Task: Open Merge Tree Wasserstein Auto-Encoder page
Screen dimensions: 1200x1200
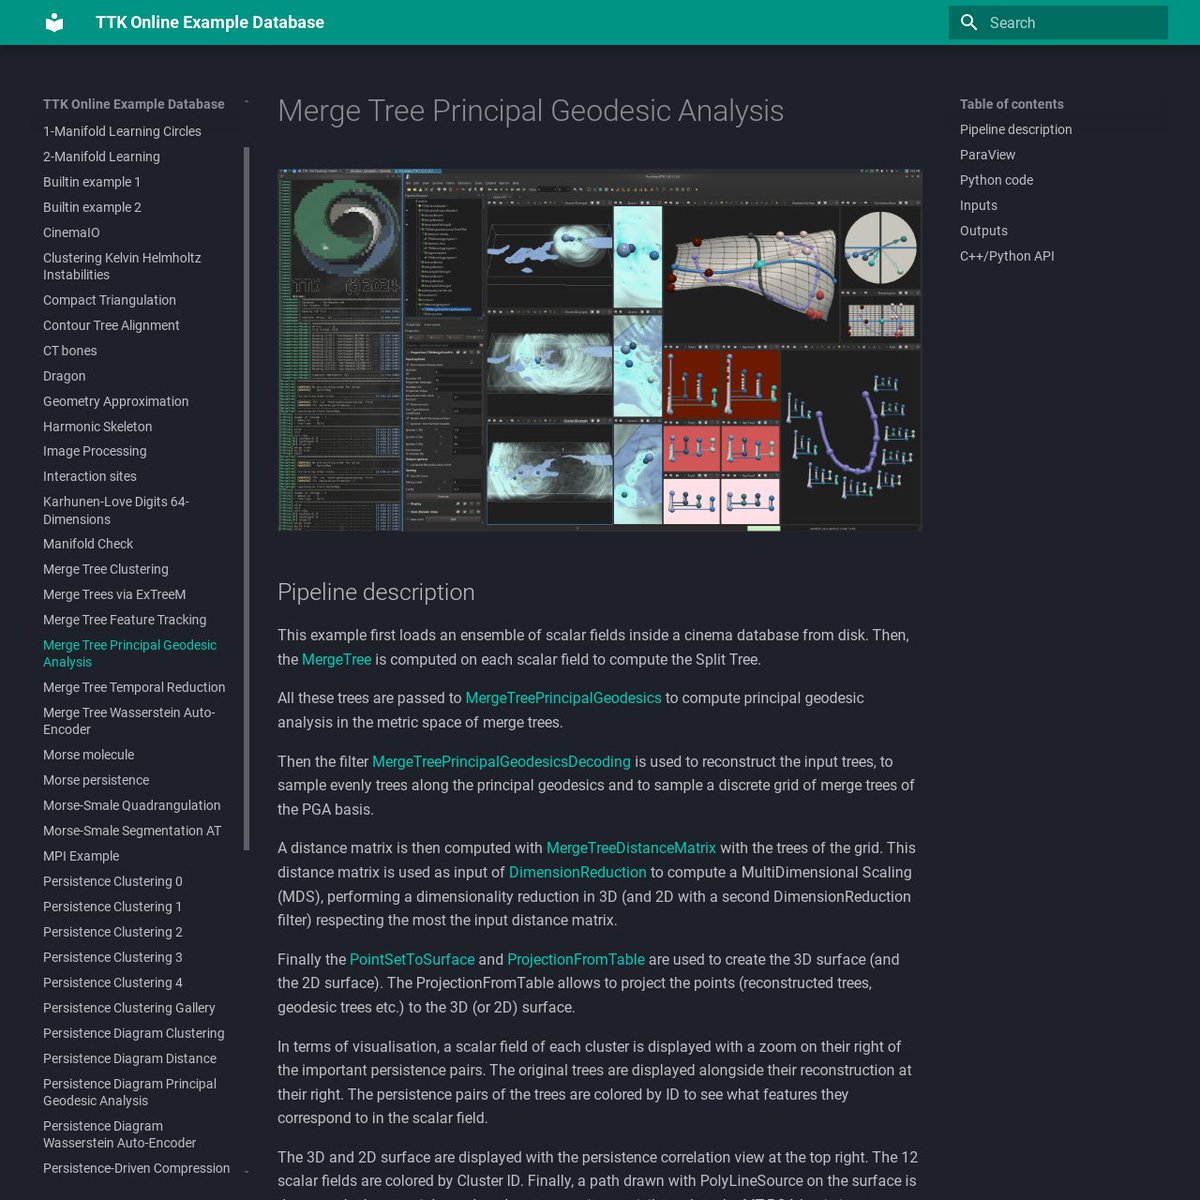Action: tap(129, 721)
